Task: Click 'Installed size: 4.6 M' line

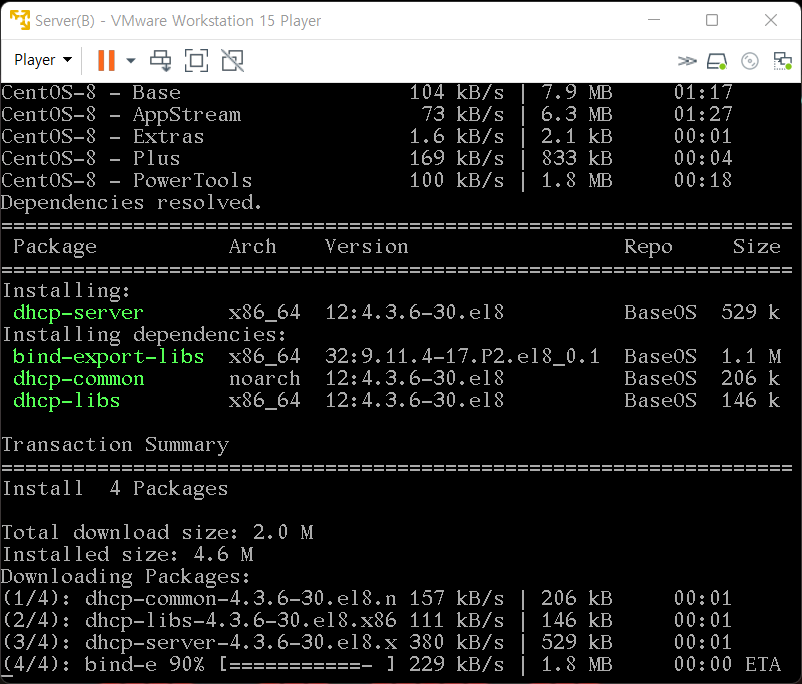Action: [128, 555]
